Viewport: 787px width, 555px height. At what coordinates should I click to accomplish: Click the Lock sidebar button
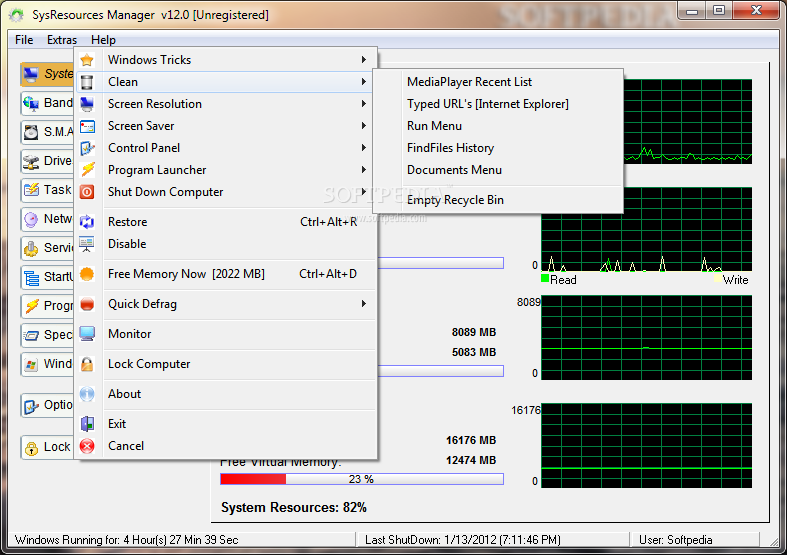(x=48, y=447)
